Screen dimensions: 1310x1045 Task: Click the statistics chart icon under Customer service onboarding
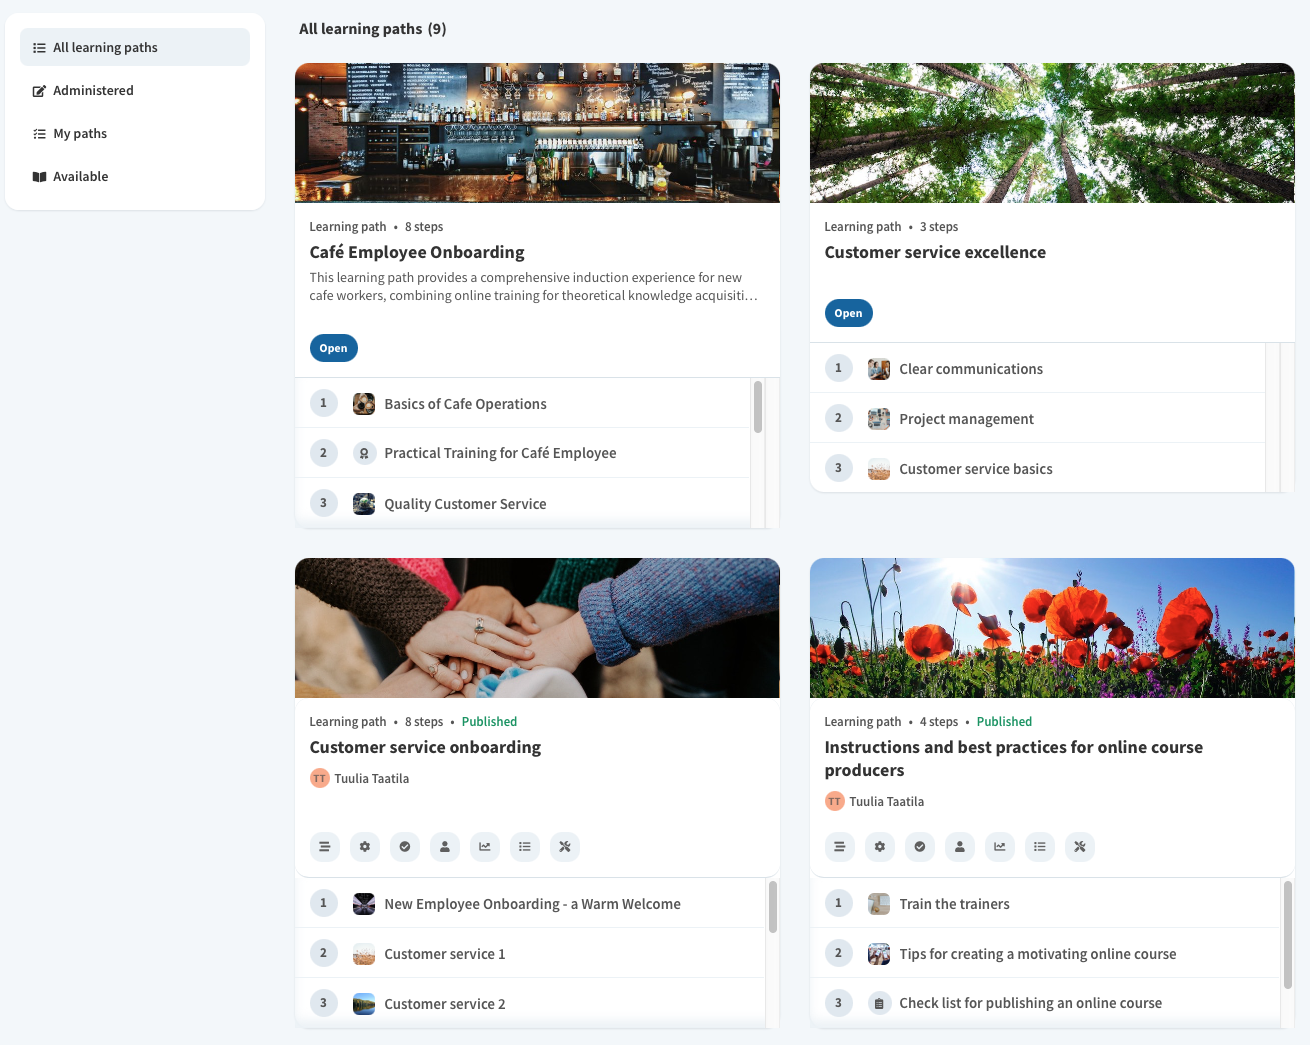point(485,847)
